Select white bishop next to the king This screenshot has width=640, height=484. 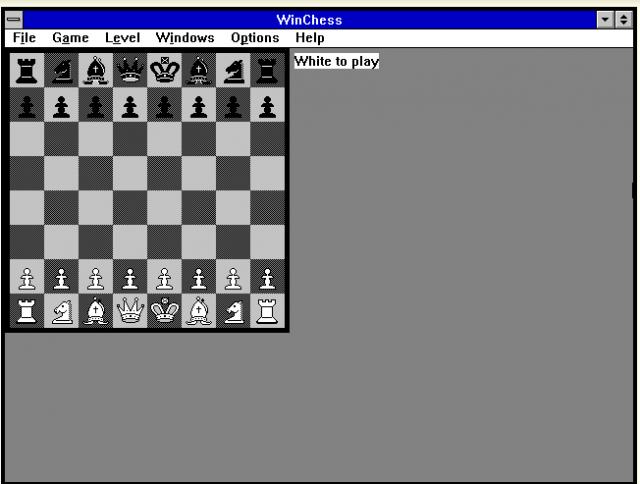[199, 311]
